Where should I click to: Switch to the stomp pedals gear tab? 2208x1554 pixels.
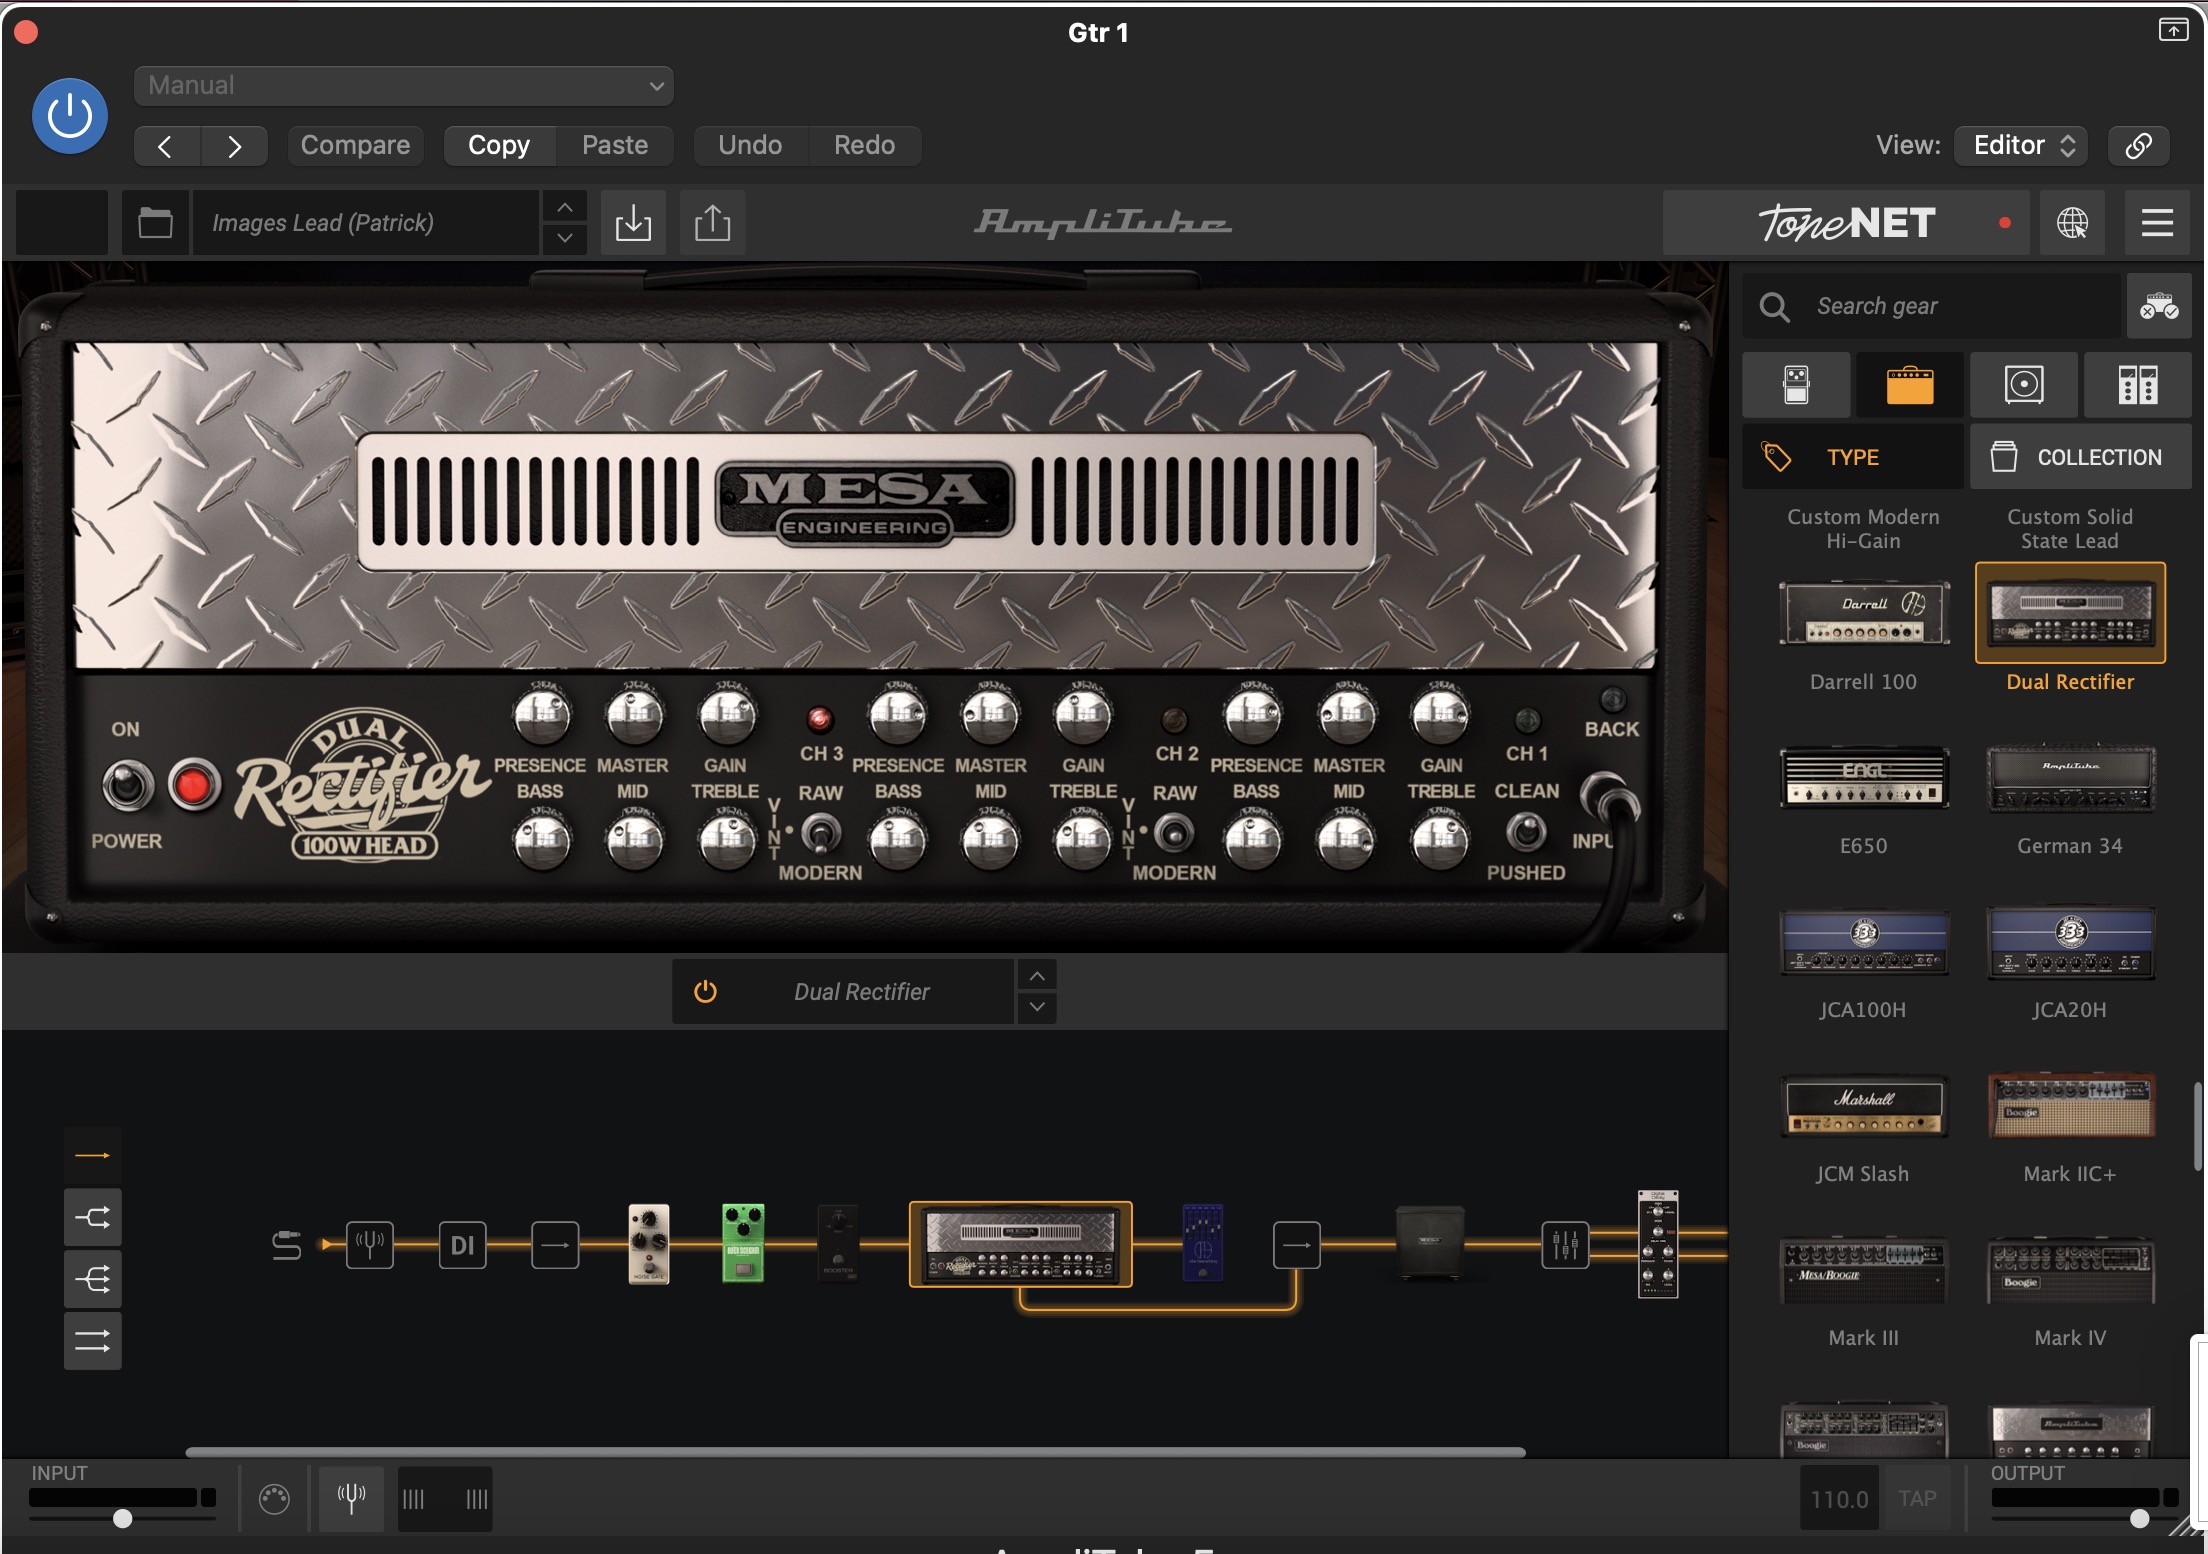pos(1796,385)
